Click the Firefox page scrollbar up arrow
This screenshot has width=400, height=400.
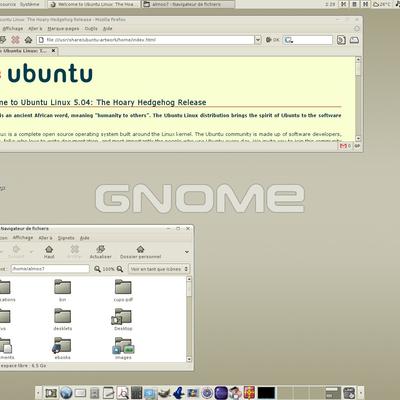[x=358, y=59]
